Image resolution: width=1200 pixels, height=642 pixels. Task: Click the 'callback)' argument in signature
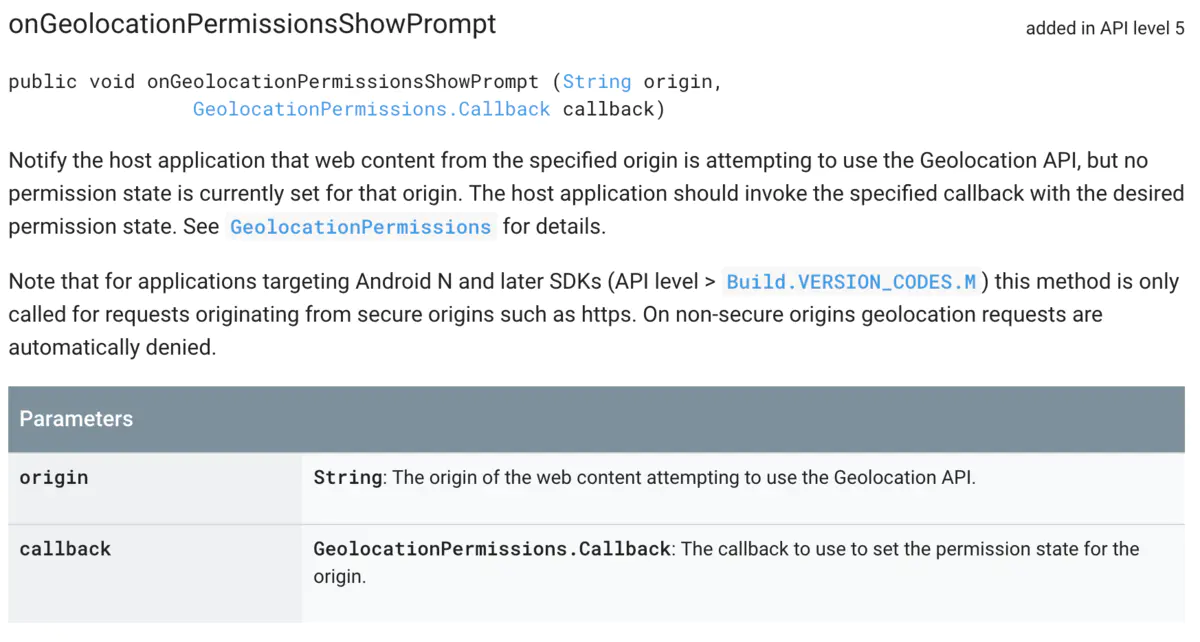[614, 109]
